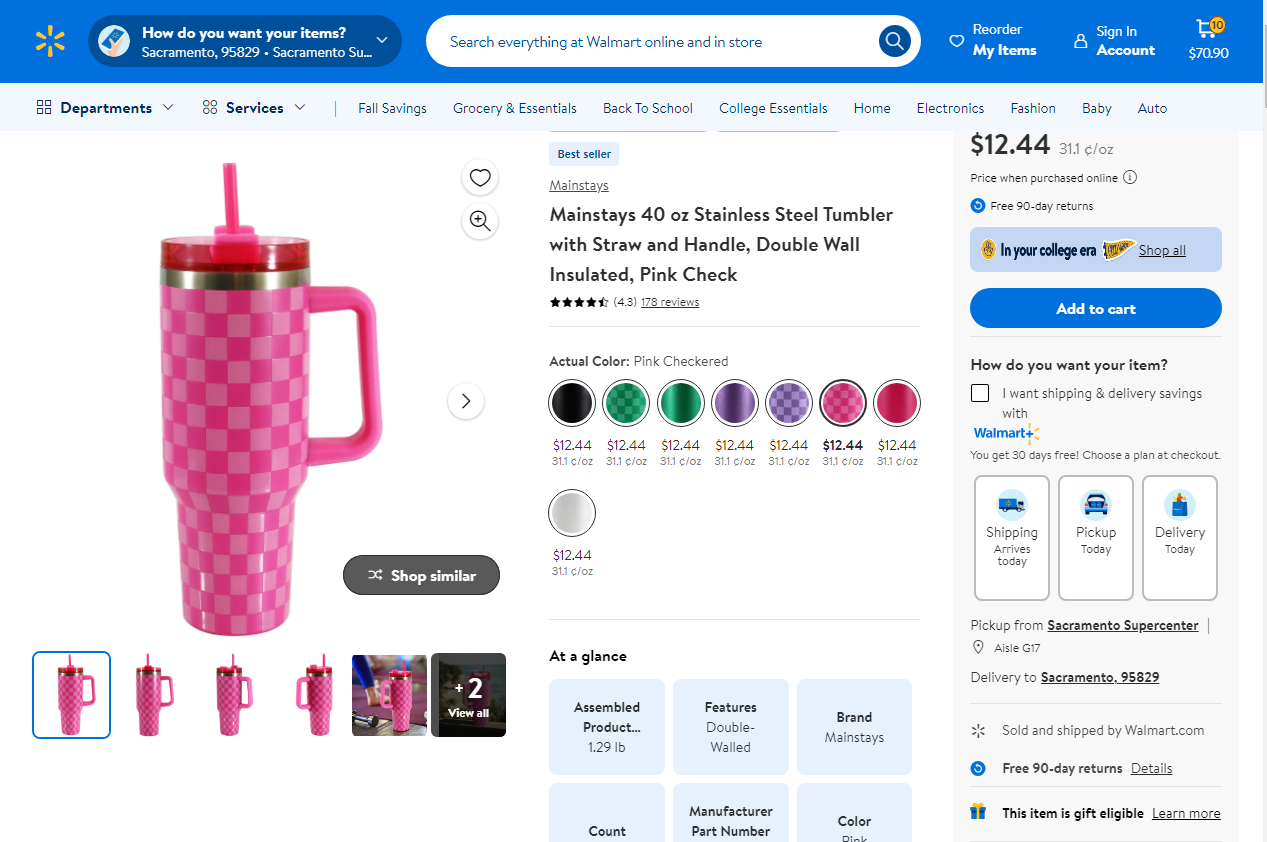Click the Sign In Account icon
Viewport: 1267px width, 842px height.
pyautogui.click(x=1081, y=40)
